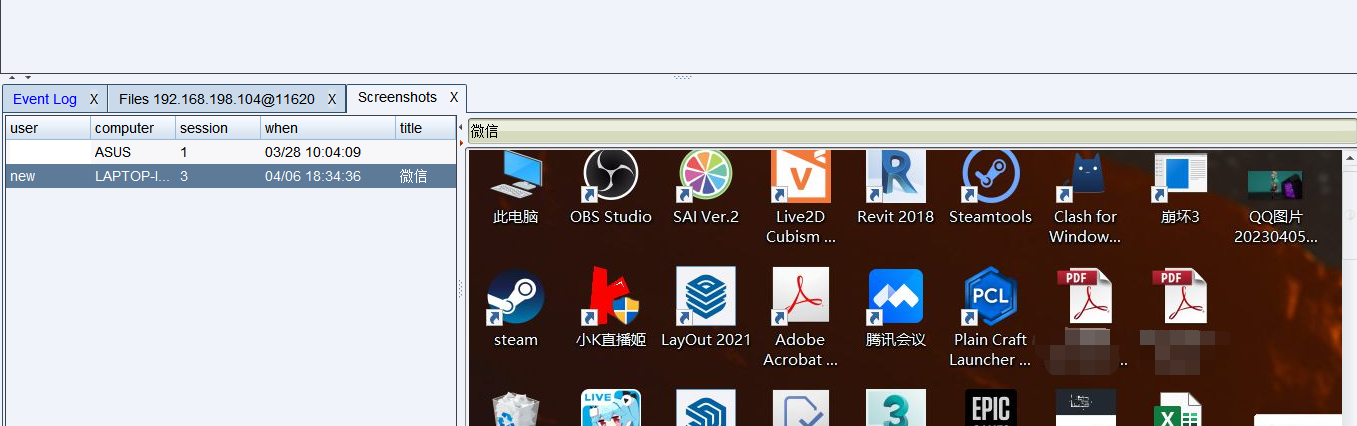The image size is (1357, 426).
Task: Select the 腾讯会议 shortcut icon
Action: (895, 297)
